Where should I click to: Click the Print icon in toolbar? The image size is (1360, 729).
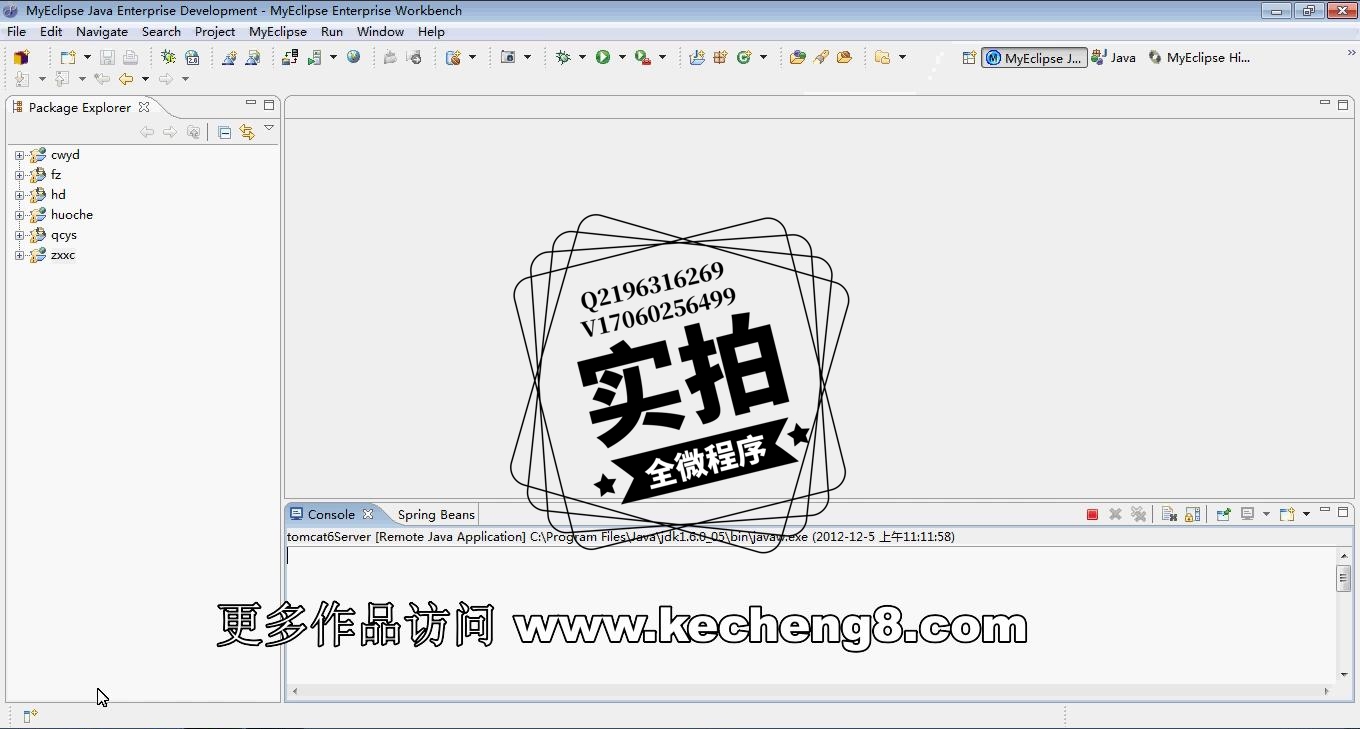(130, 57)
